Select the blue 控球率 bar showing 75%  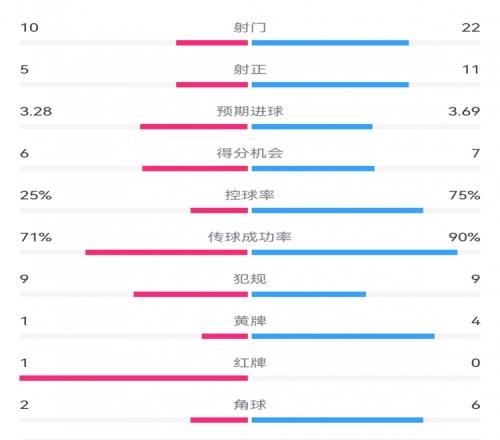338,210
